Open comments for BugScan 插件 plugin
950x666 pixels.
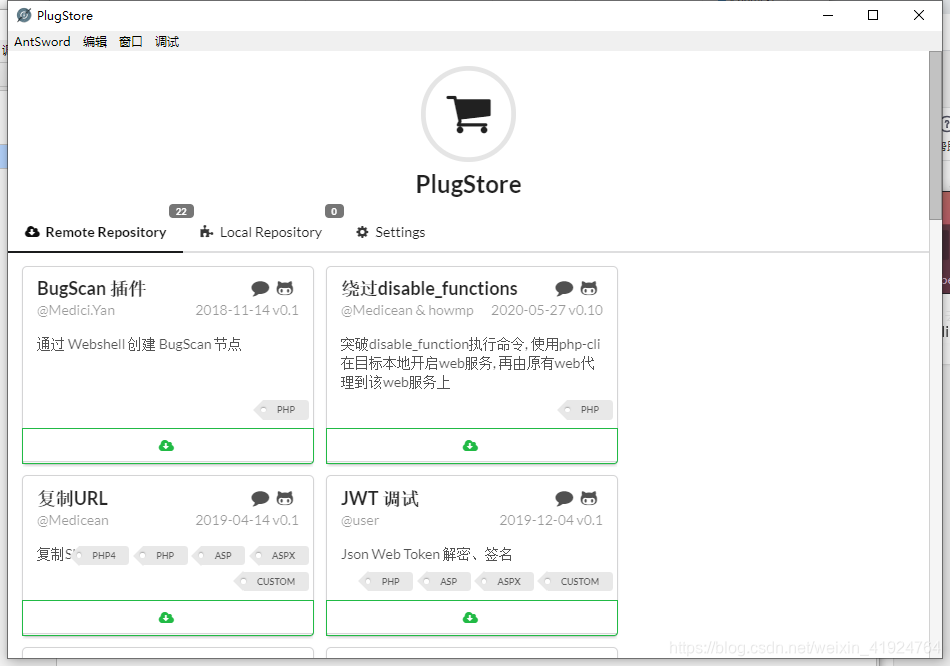260,288
